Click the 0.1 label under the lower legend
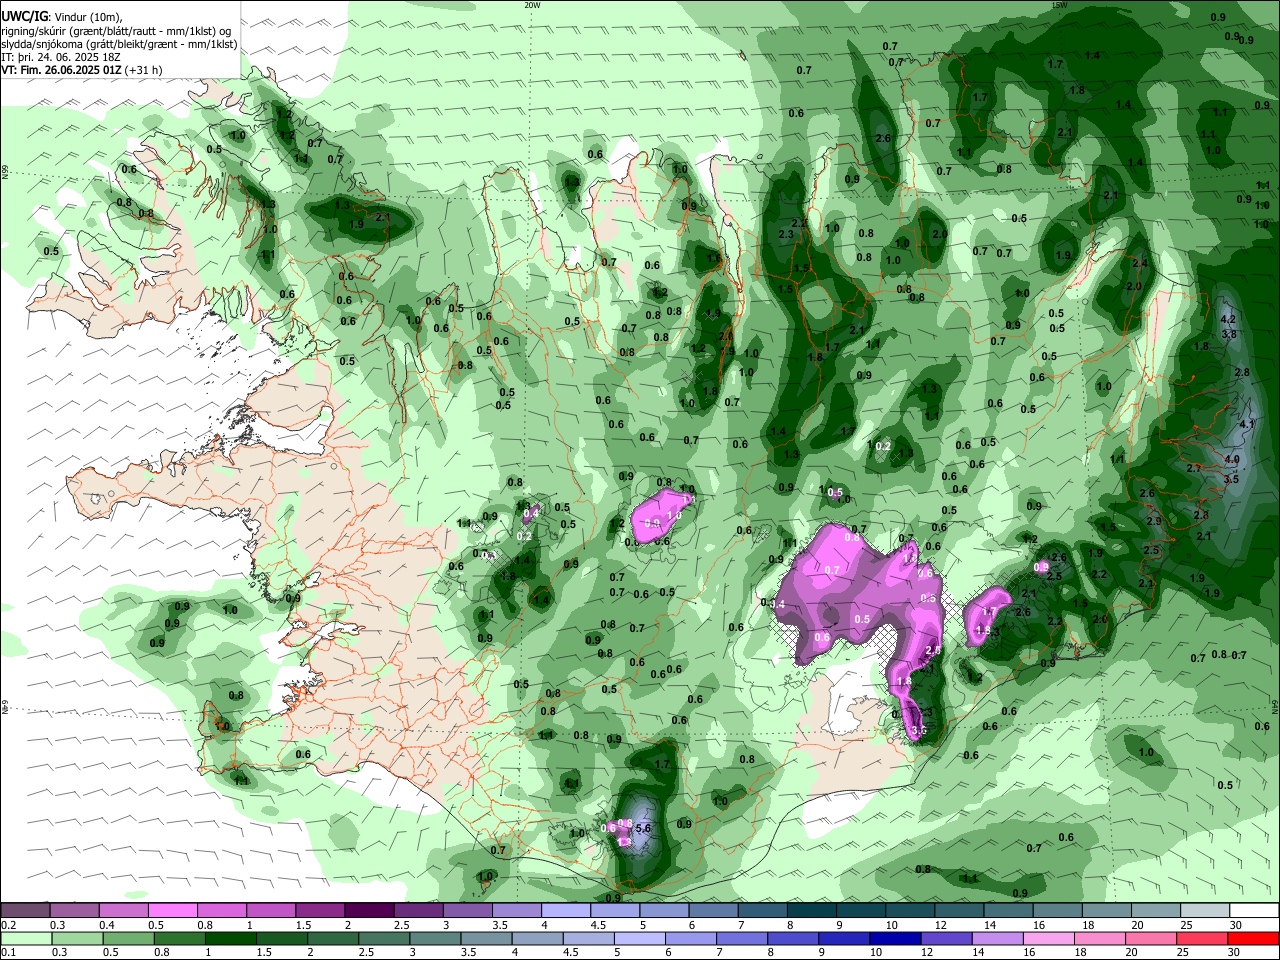 [x=7, y=952]
